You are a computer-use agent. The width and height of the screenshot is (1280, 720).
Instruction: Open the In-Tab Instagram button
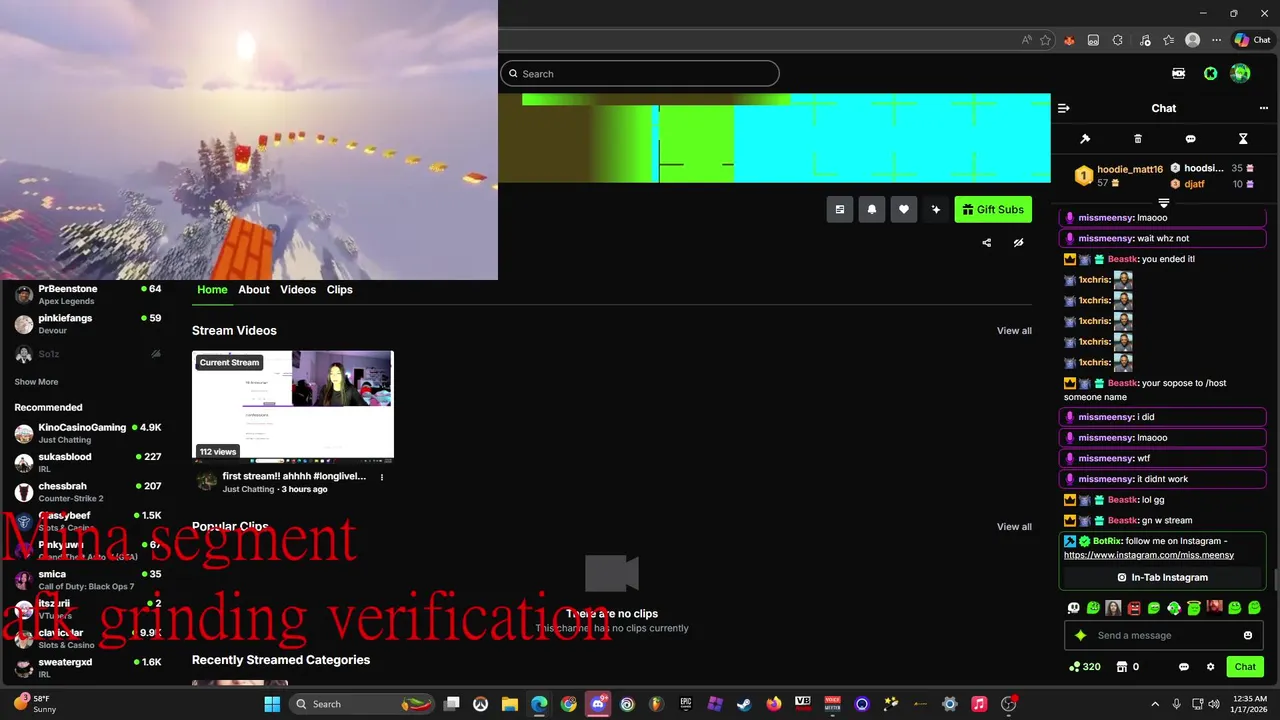tap(1163, 577)
